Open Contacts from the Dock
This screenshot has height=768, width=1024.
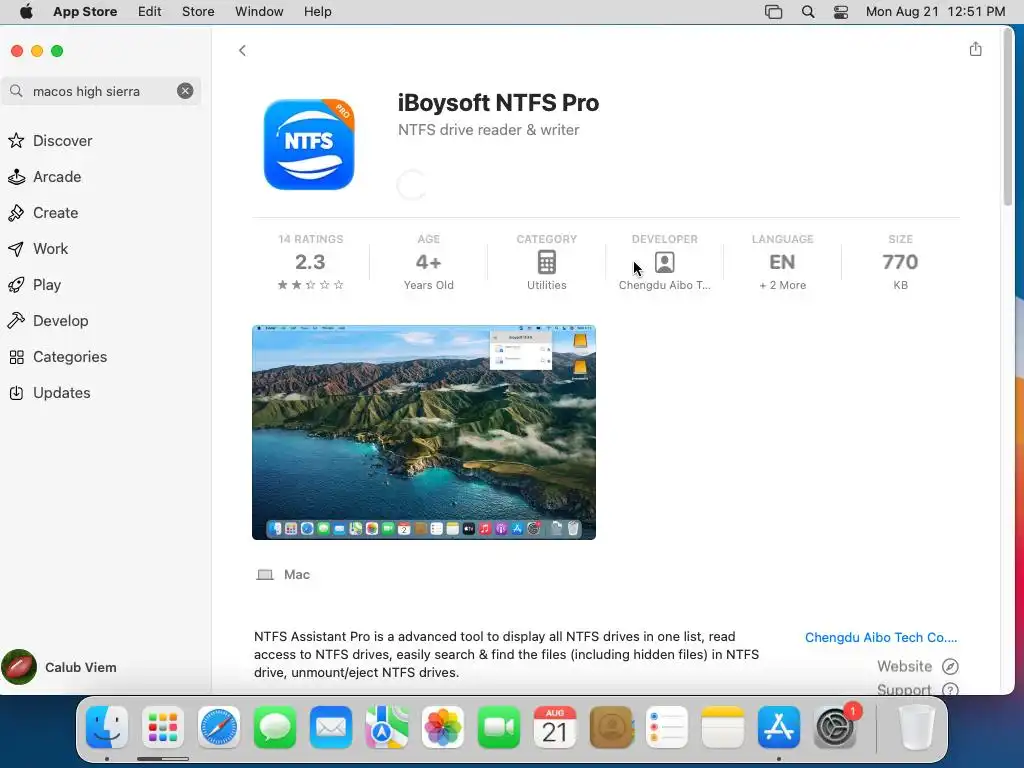611,726
